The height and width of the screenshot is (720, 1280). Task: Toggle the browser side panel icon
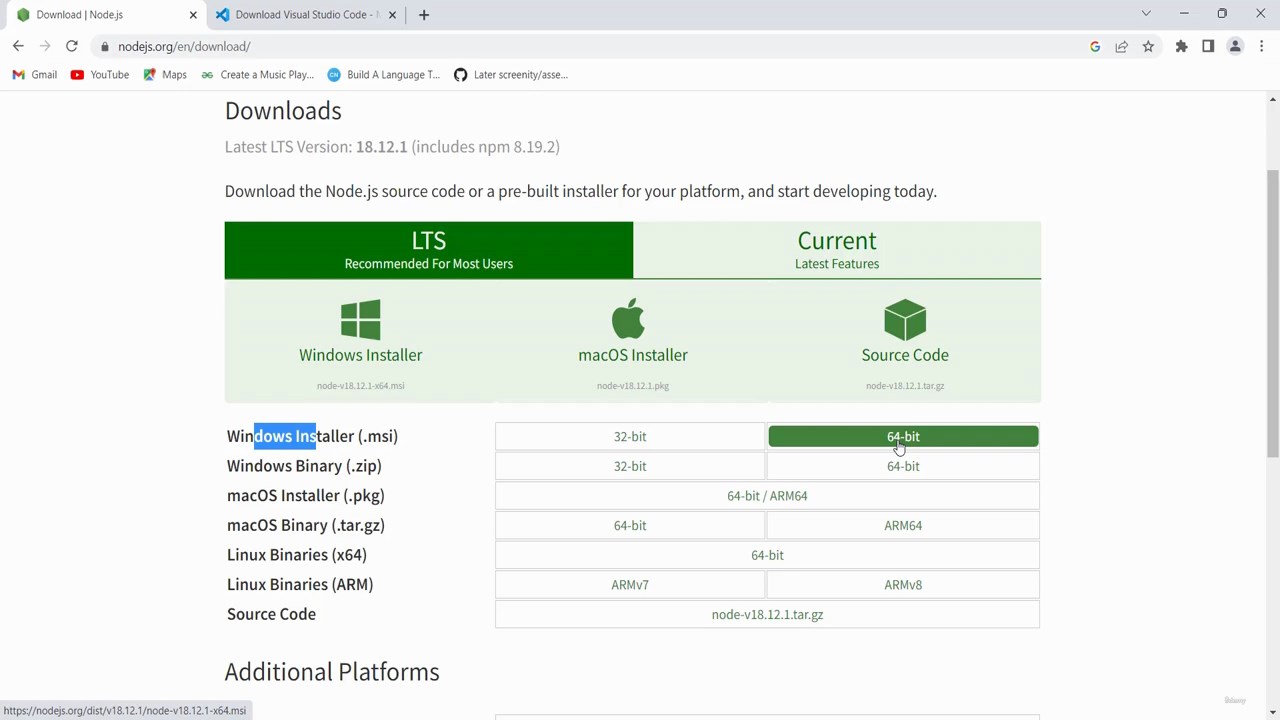coord(1208,46)
